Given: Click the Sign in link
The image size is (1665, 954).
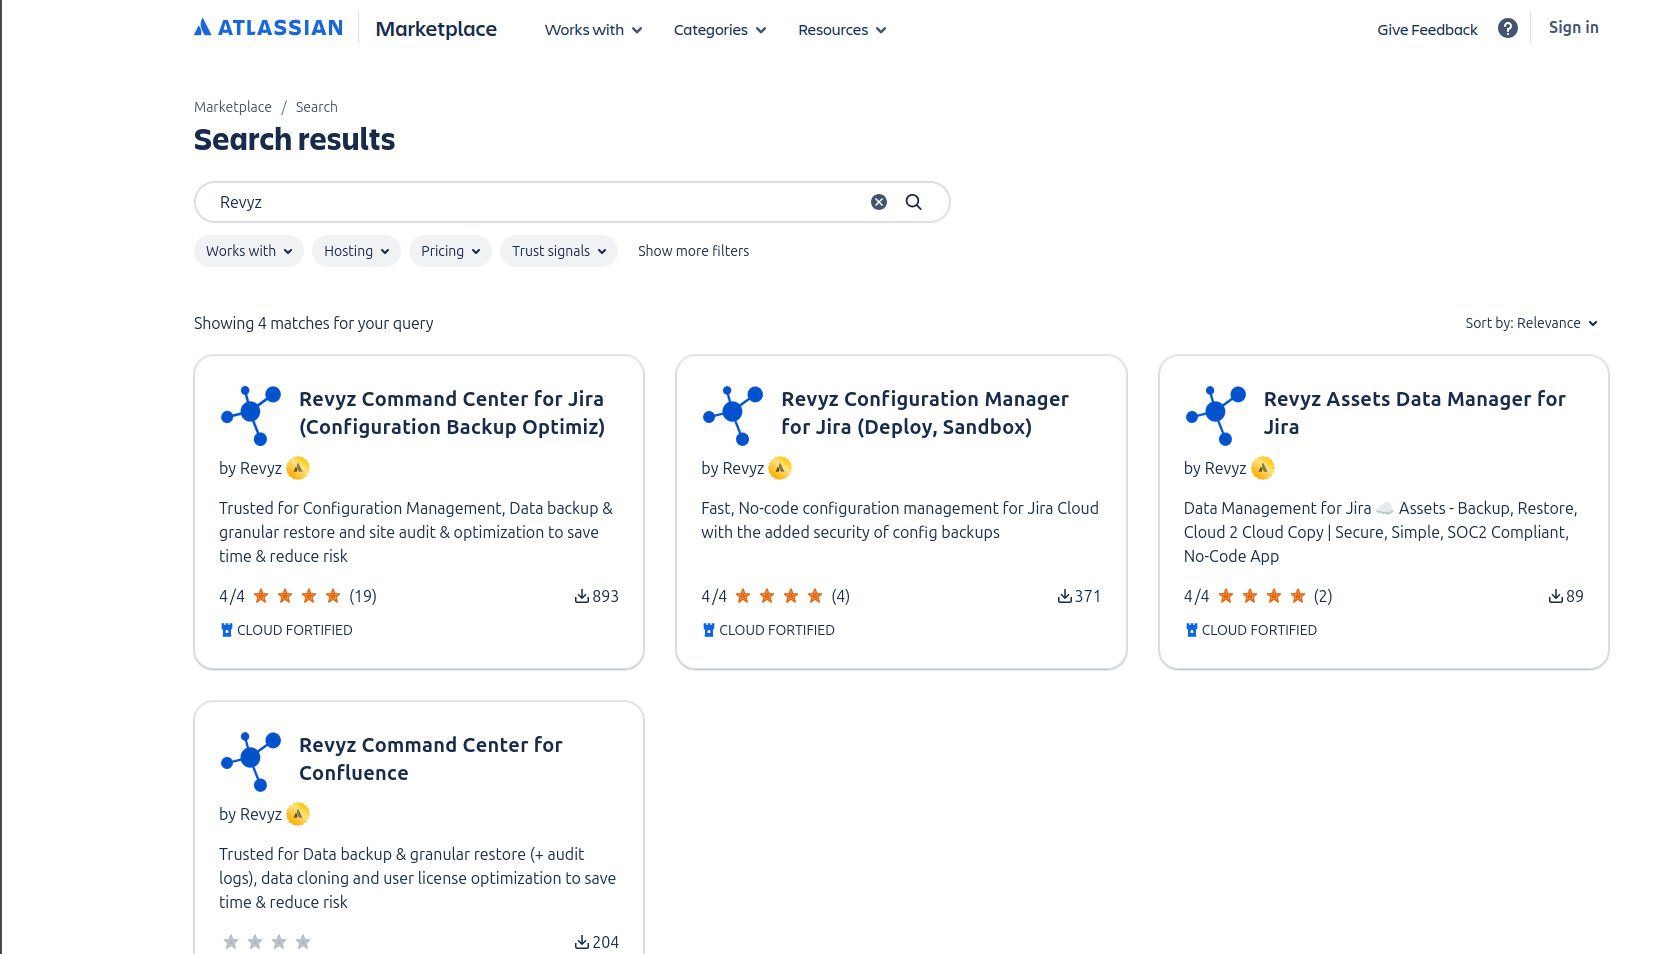Looking at the screenshot, I should (1573, 28).
